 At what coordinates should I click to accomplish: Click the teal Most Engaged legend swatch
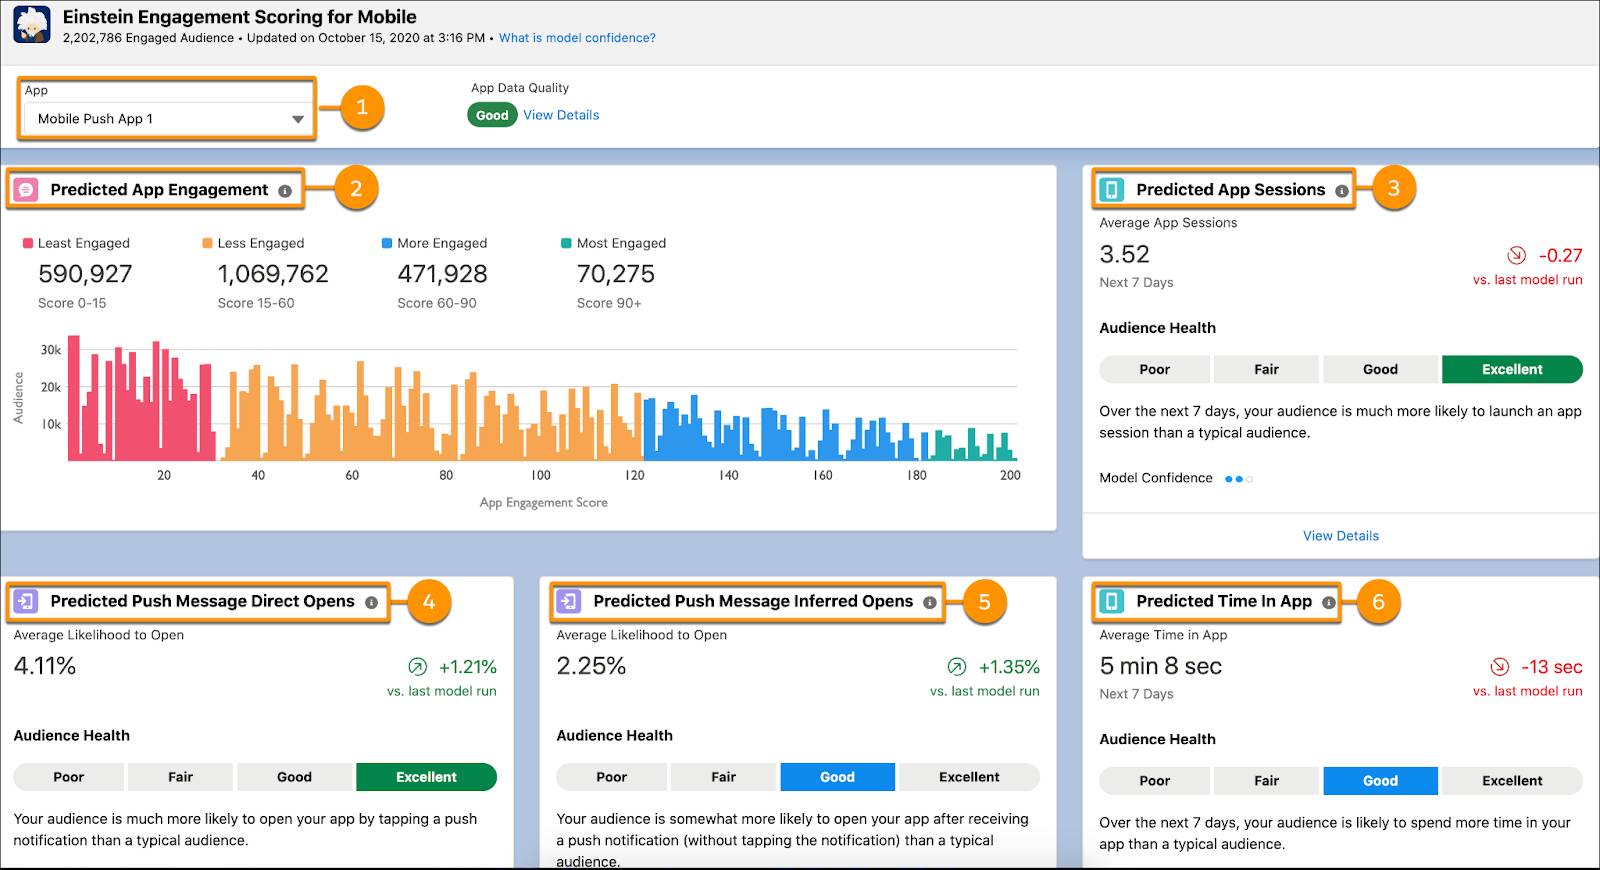[x=566, y=243]
